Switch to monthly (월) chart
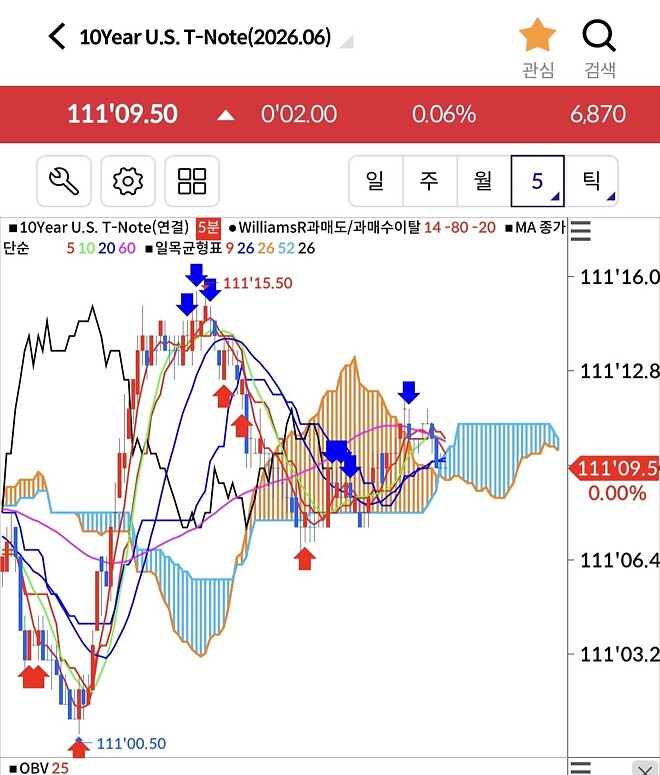Screen dimensions: 660x775 click(x=484, y=181)
